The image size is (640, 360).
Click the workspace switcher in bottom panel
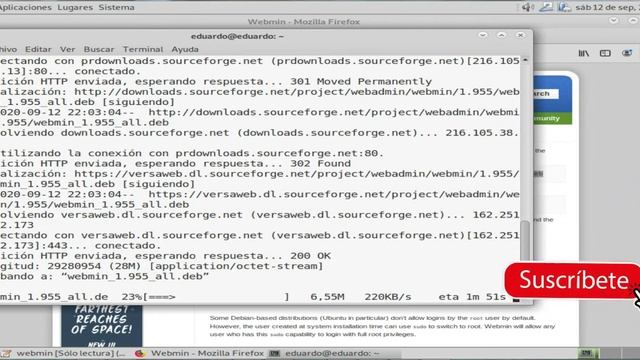pyautogui.click(x=609, y=353)
